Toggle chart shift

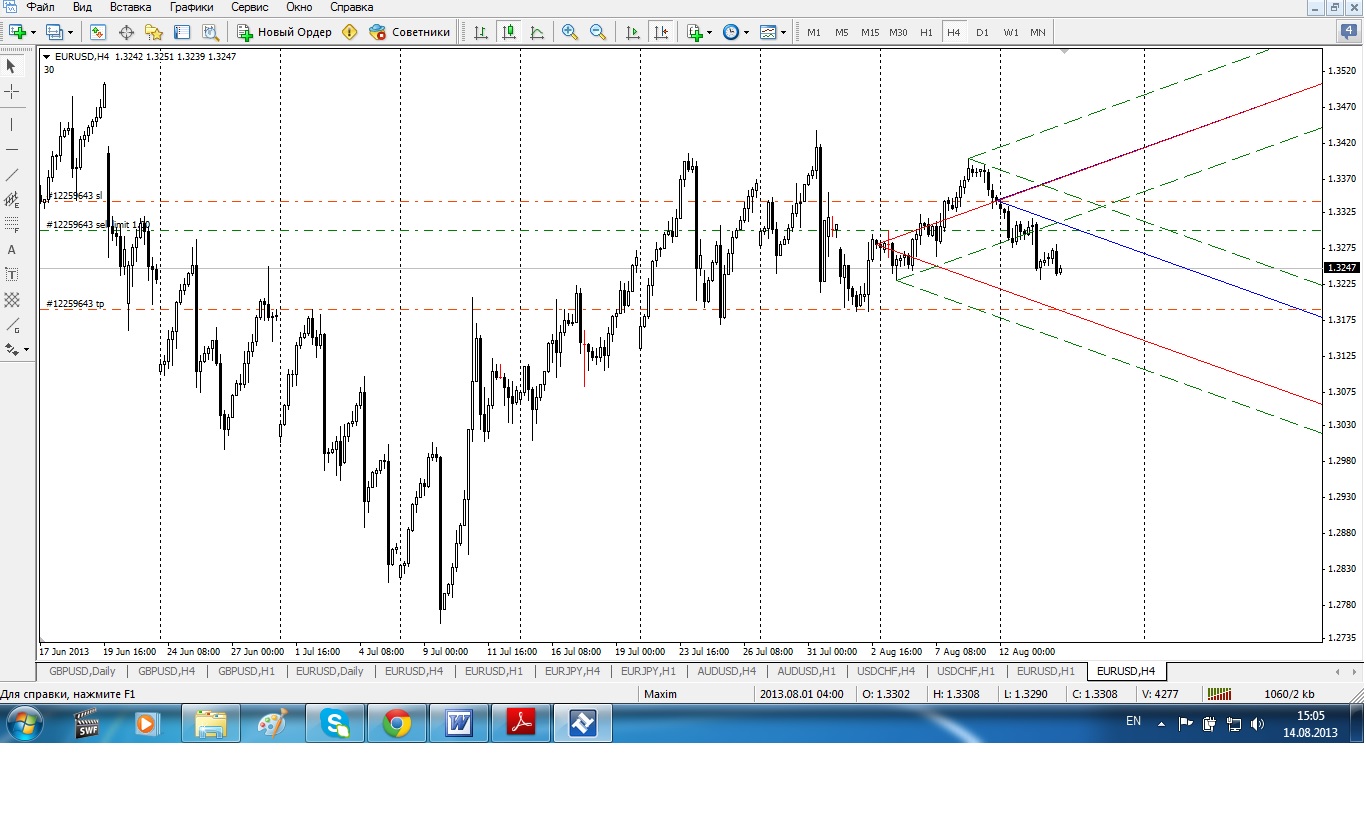tap(661, 32)
